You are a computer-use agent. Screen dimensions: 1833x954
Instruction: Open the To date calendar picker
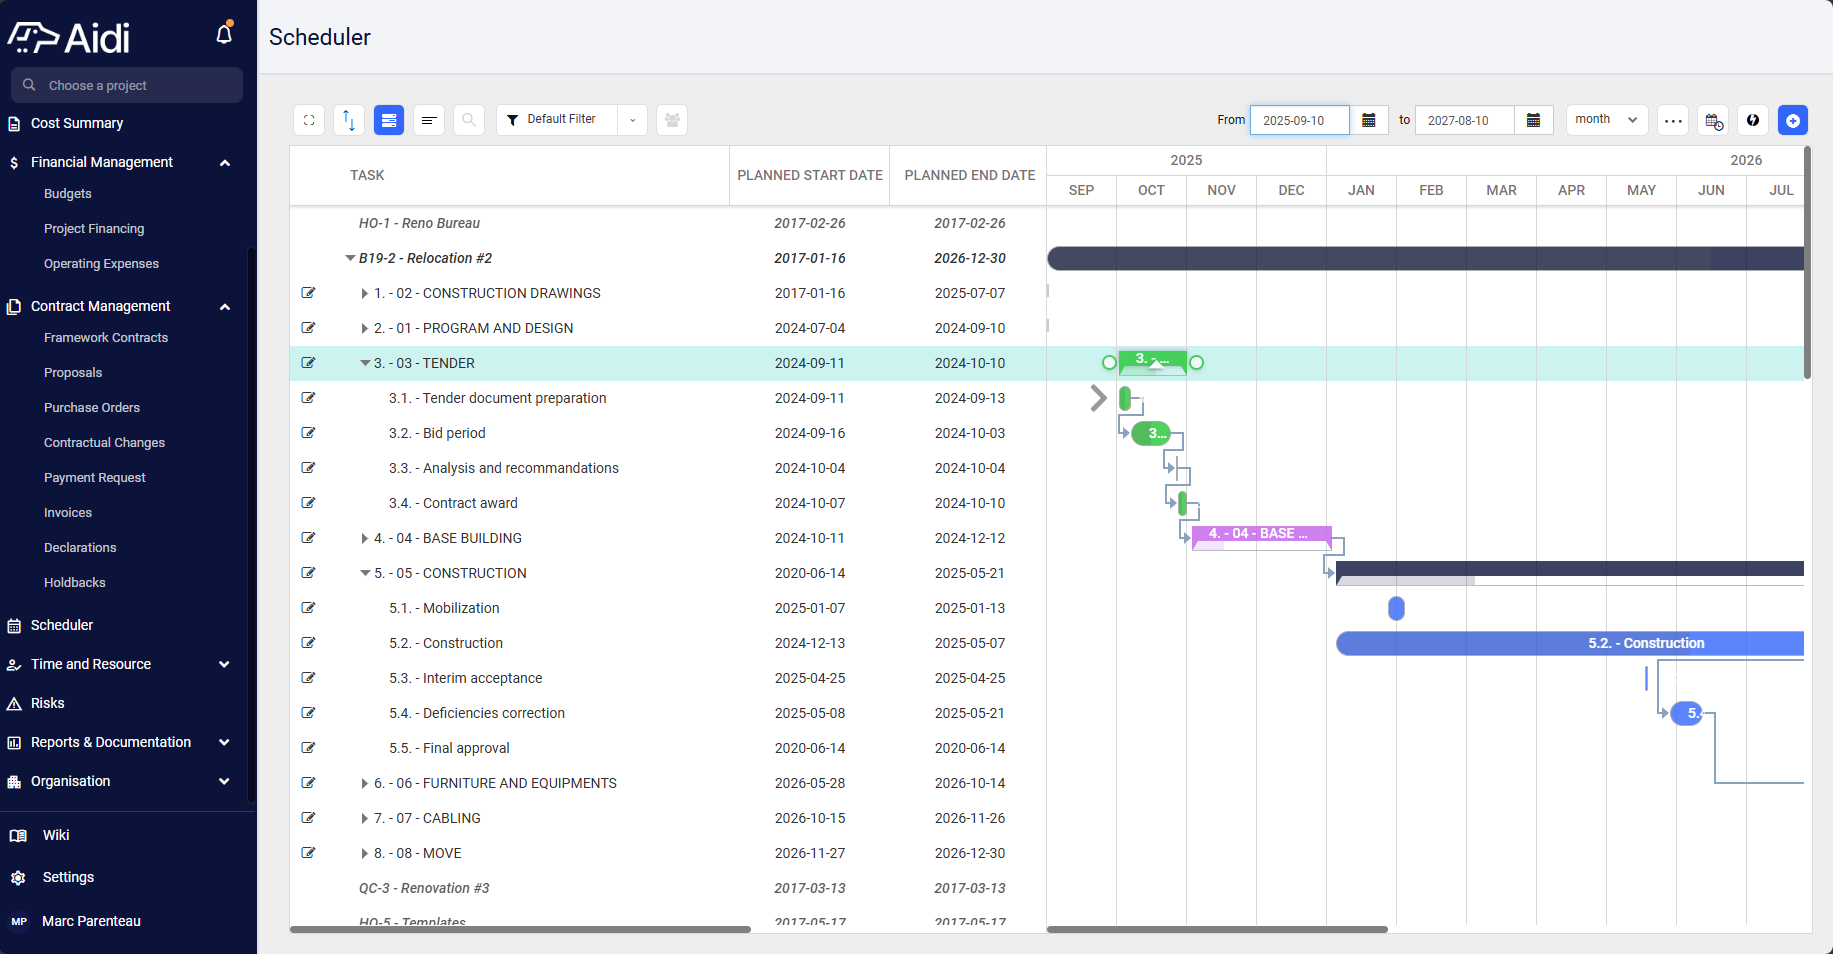[x=1534, y=120]
